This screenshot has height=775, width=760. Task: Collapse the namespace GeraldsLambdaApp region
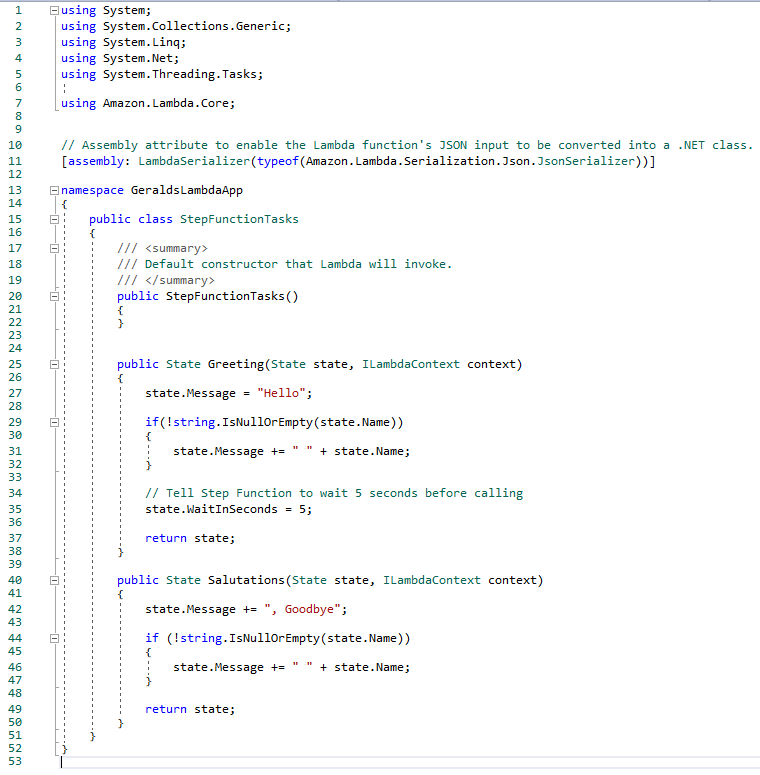click(x=54, y=190)
